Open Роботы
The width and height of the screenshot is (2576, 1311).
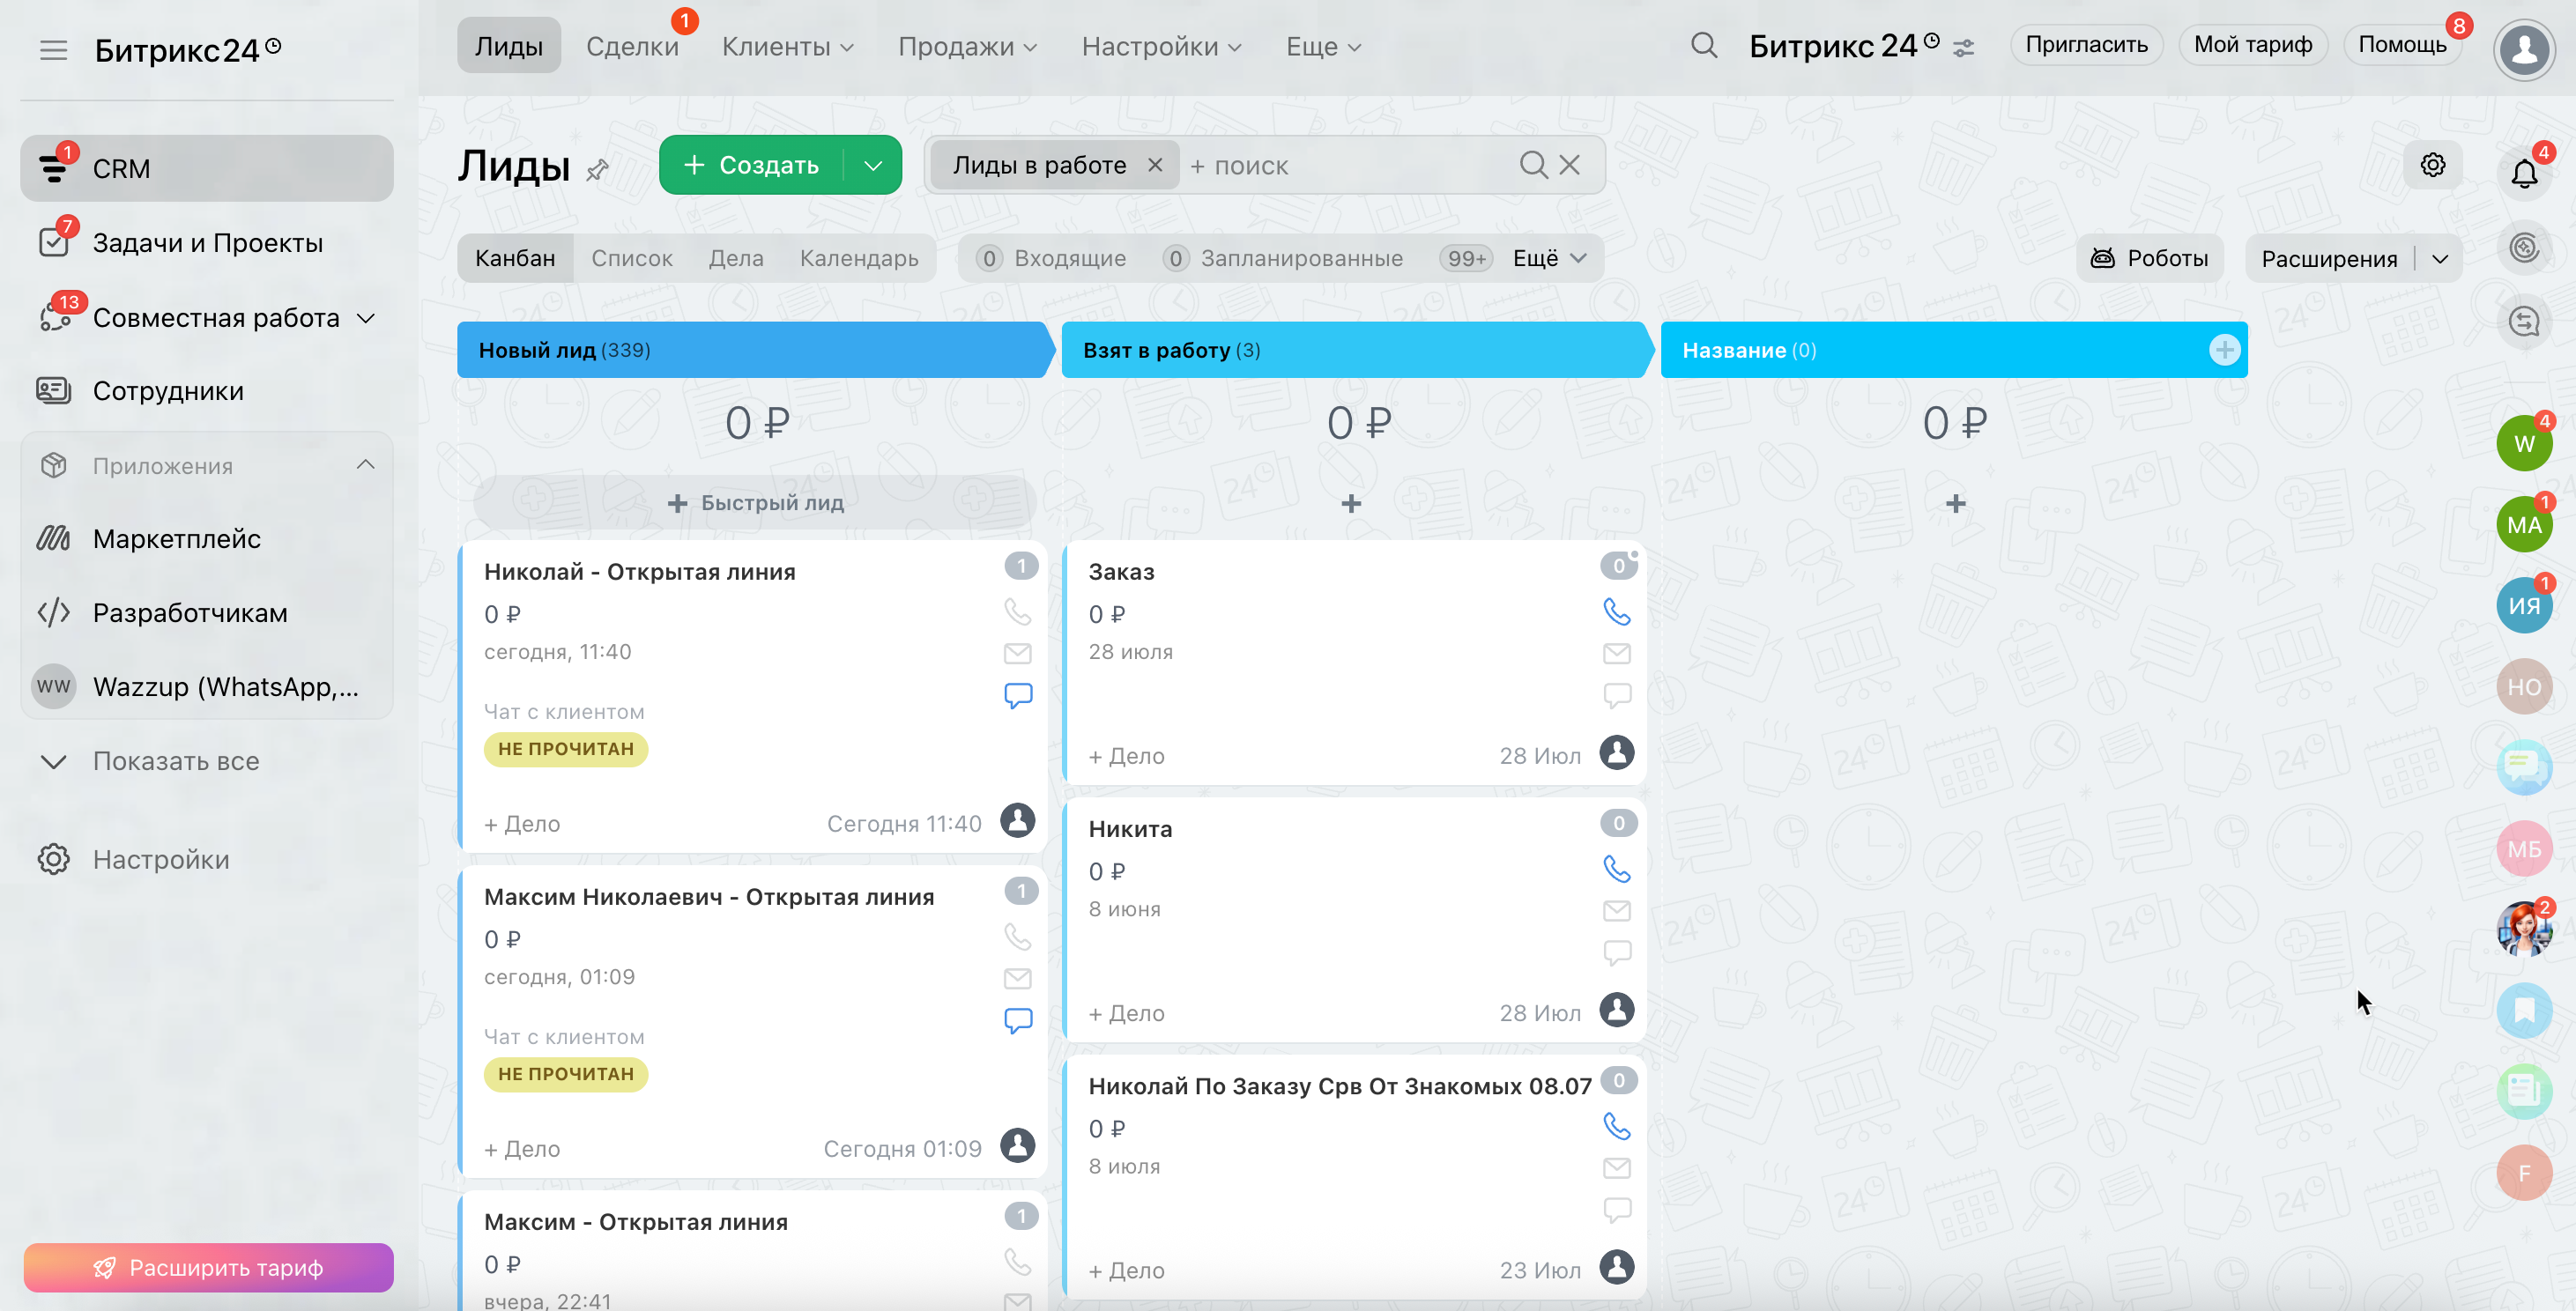[2149, 258]
